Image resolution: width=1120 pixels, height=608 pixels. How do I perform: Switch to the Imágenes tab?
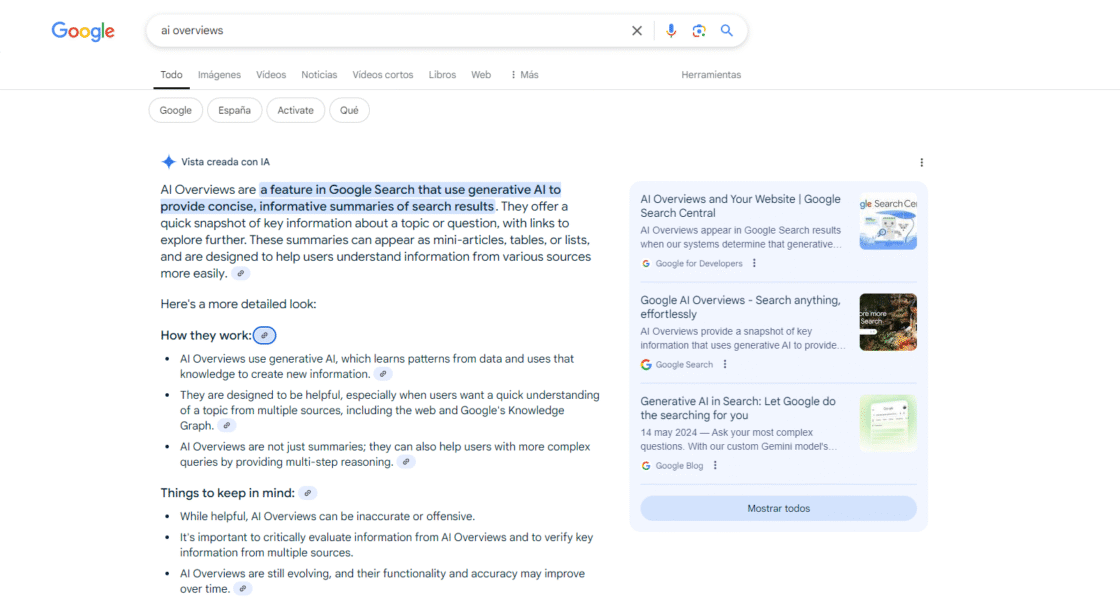click(x=219, y=74)
